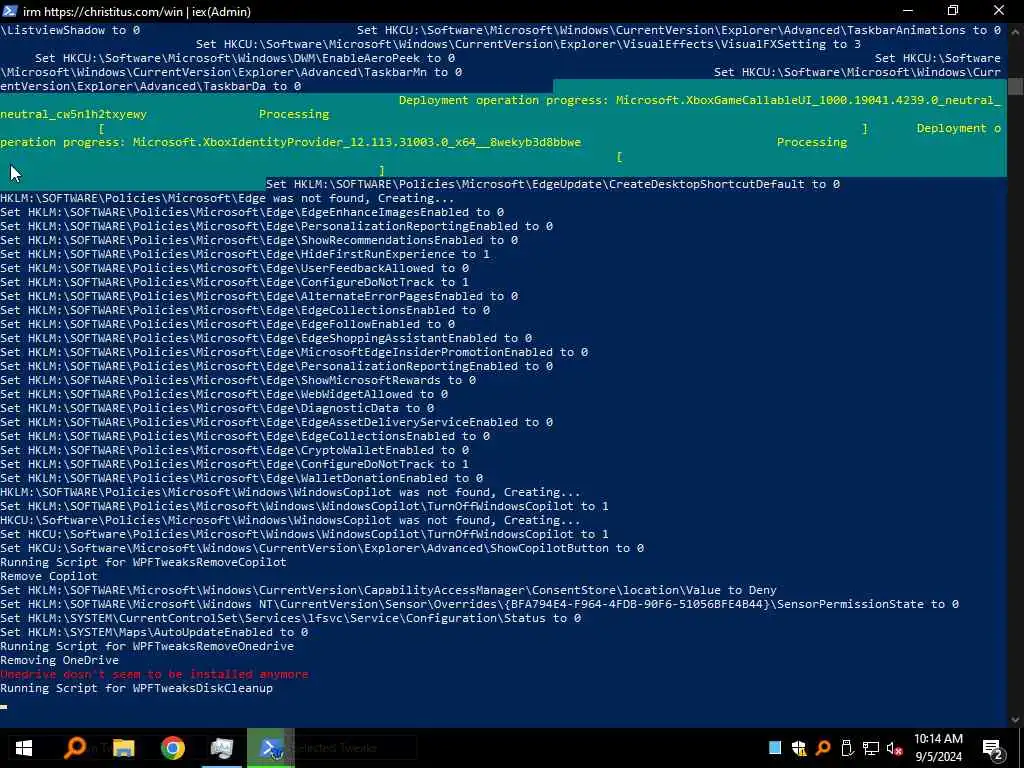
Task: Click the 'MicrosoftEdgeInsiderPromotionEnabled to 0' line
Action: click(x=294, y=352)
